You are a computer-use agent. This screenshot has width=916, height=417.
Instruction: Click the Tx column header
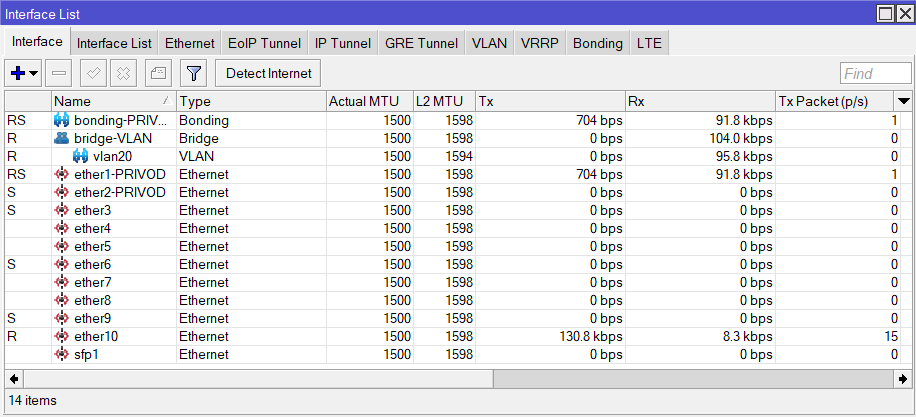click(550, 101)
